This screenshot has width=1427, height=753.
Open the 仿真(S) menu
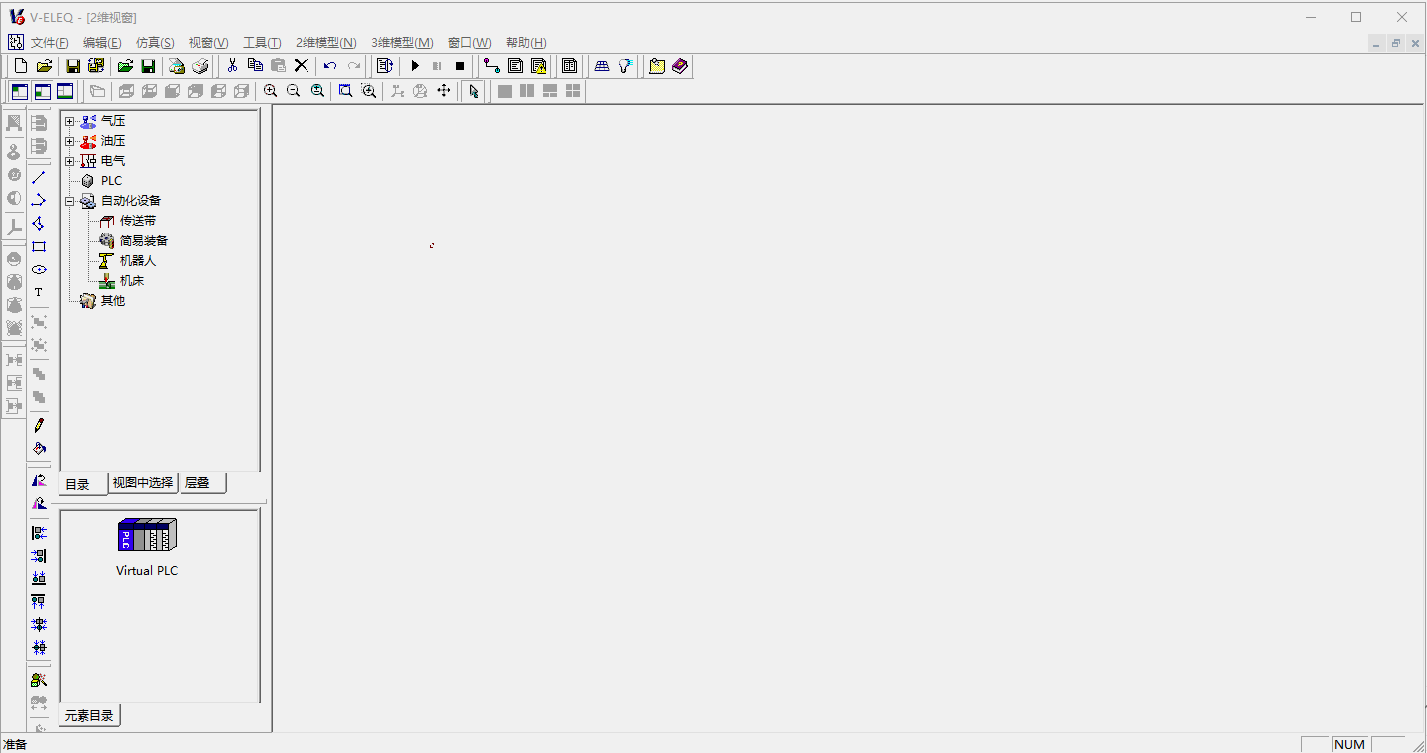(x=155, y=43)
